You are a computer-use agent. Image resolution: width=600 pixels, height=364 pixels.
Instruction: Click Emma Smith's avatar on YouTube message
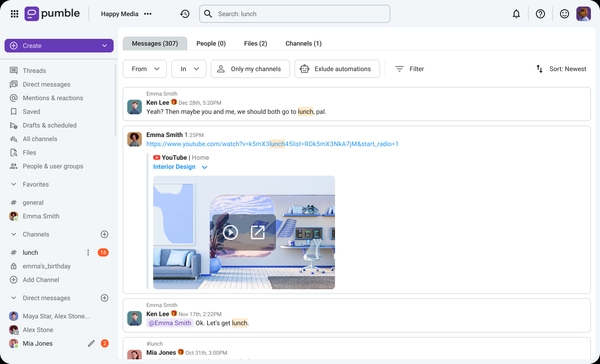[134, 139]
